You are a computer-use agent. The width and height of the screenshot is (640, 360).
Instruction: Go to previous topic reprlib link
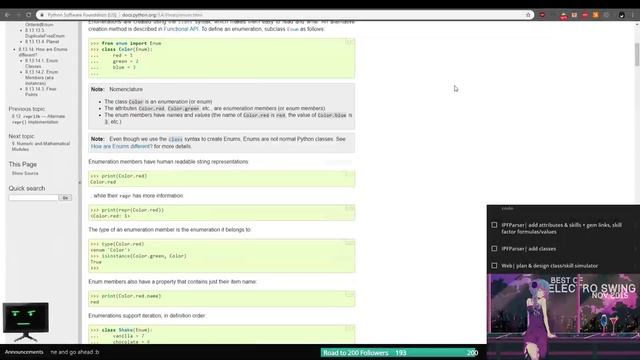tap(38, 119)
